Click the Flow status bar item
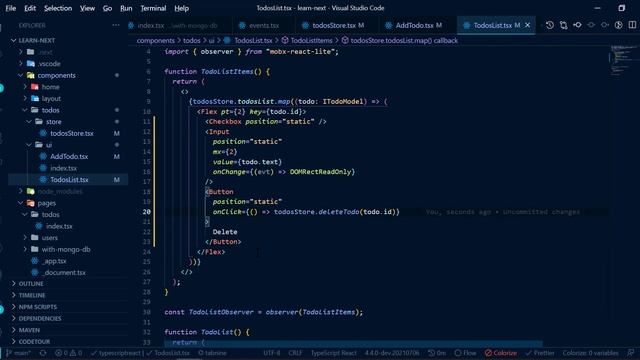 [x=465, y=353]
